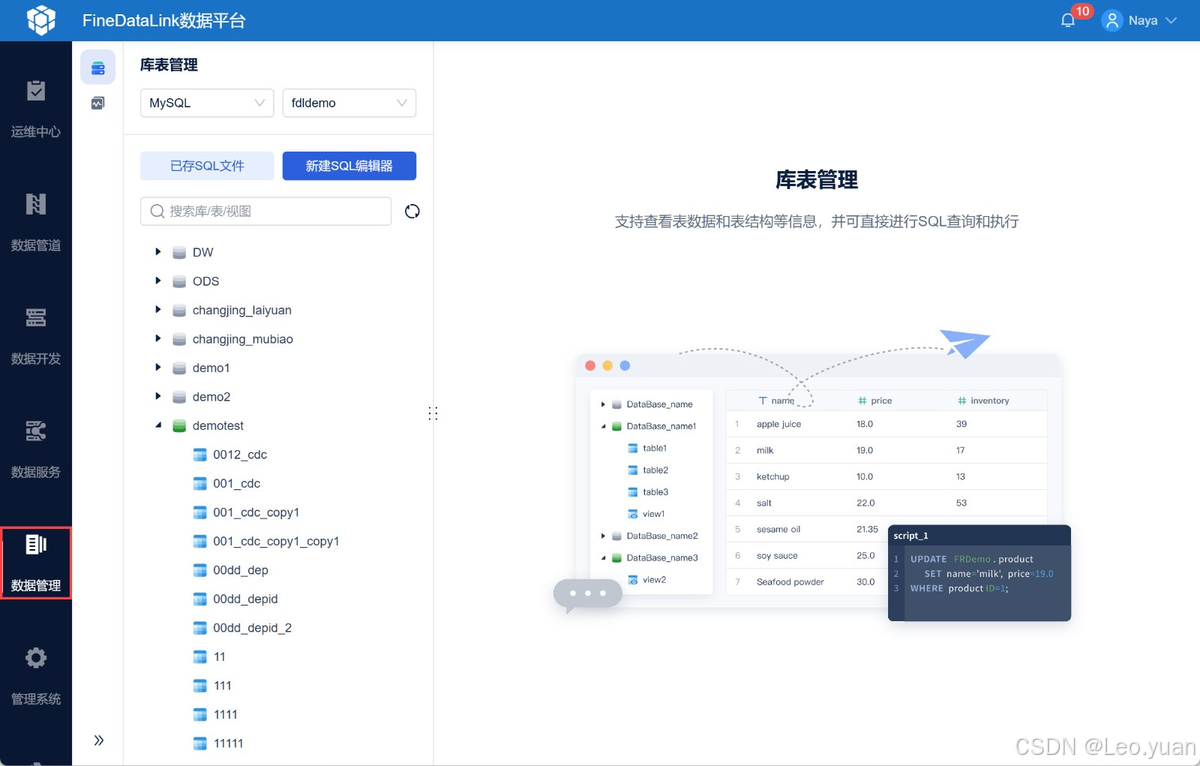Select the 00dd_depid_2 table
Viewport: 1200px width, 766px height.
pyautogui.click(x=252, y=629)
